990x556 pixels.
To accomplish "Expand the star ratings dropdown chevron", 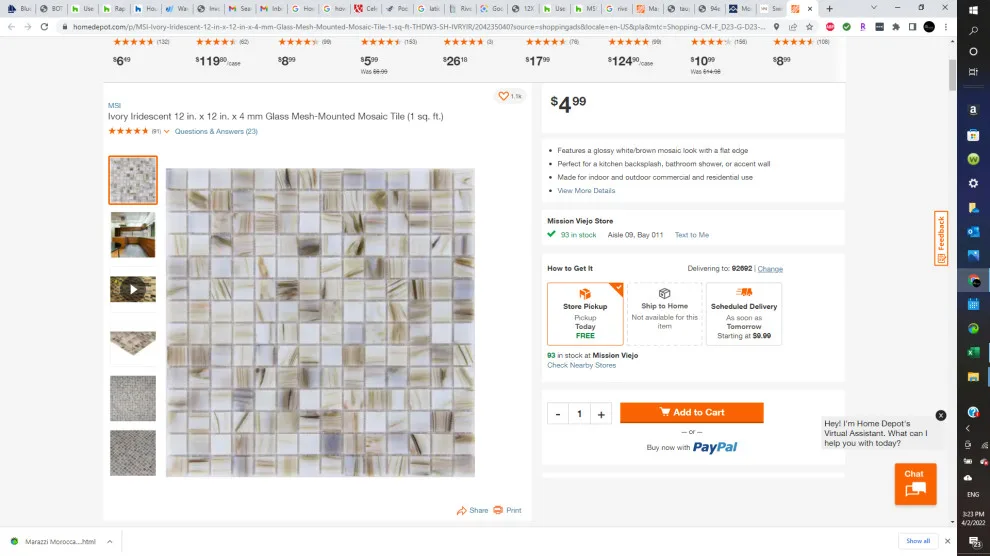I will (x=167, y=131).
